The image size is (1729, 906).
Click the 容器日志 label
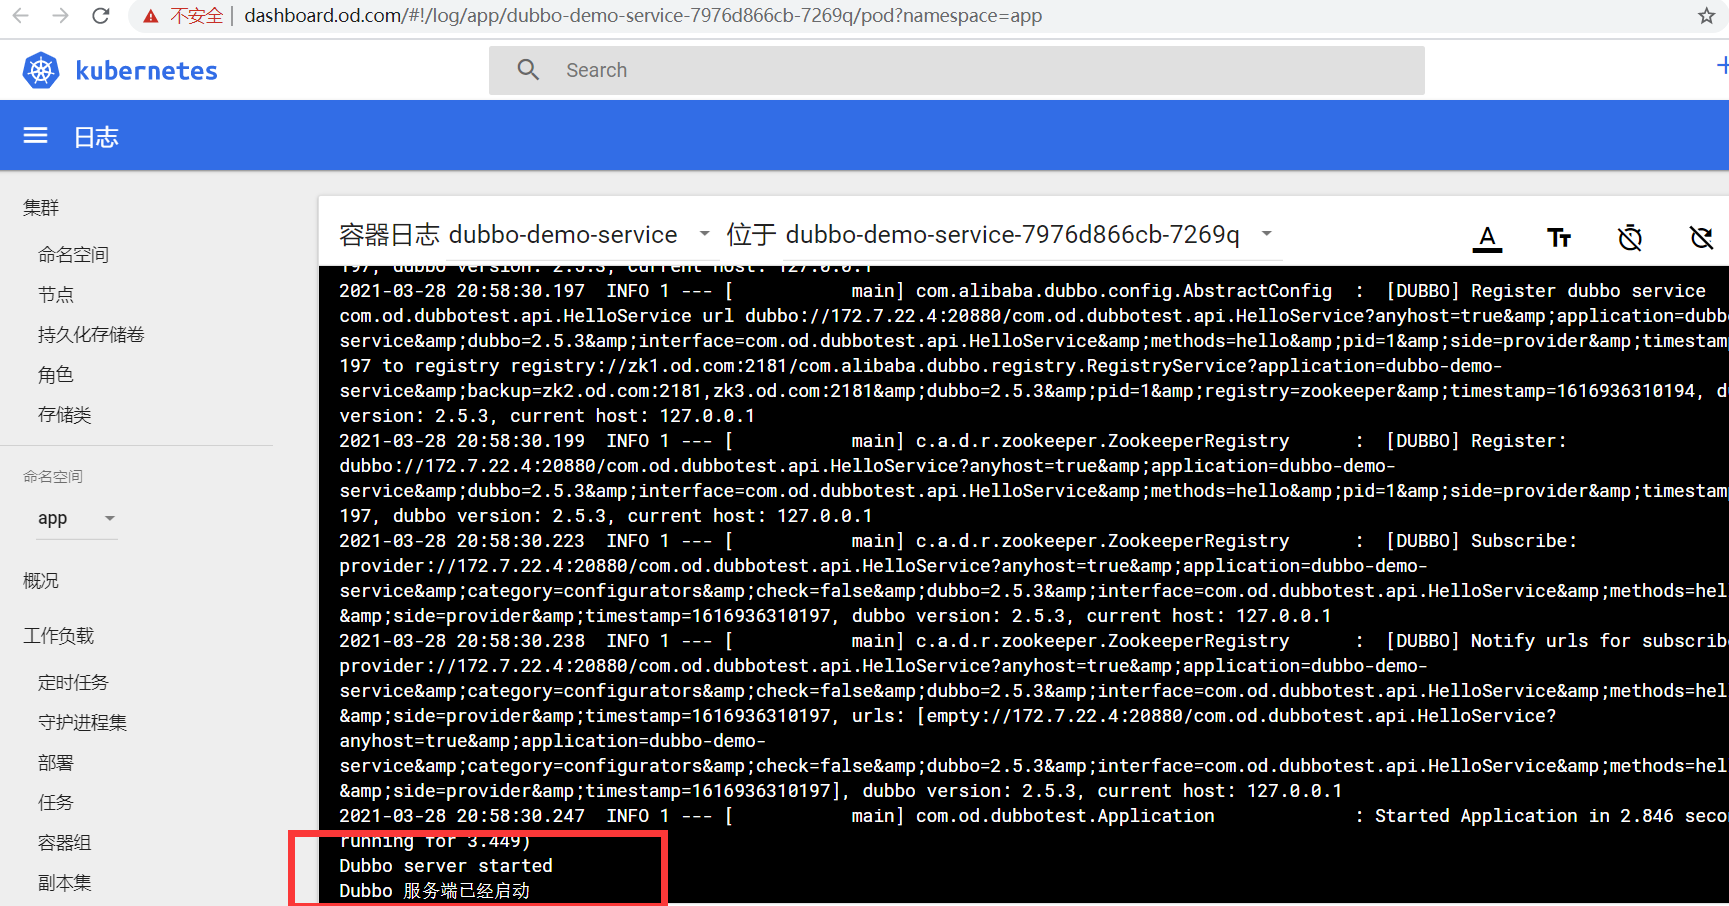389,234
